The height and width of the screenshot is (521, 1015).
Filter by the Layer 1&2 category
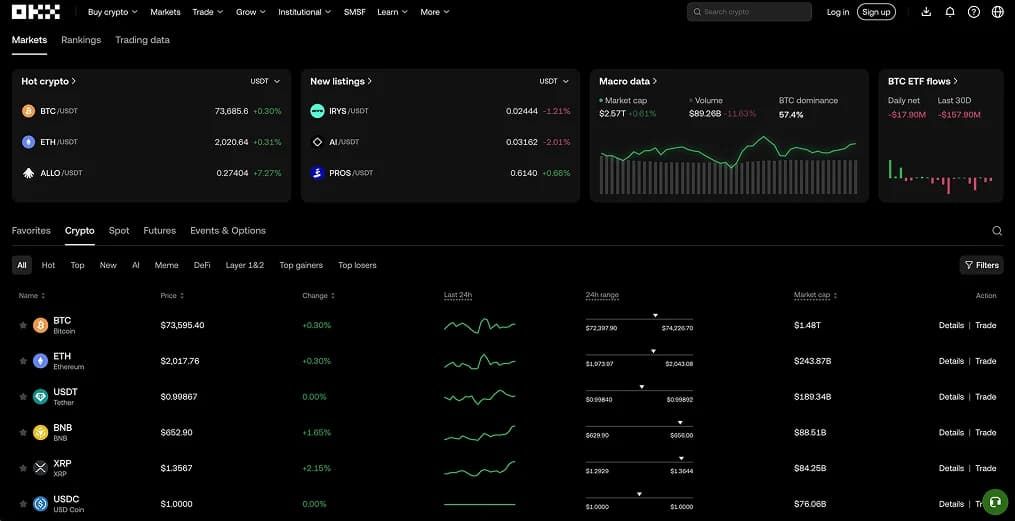click(x=245, y=265)
